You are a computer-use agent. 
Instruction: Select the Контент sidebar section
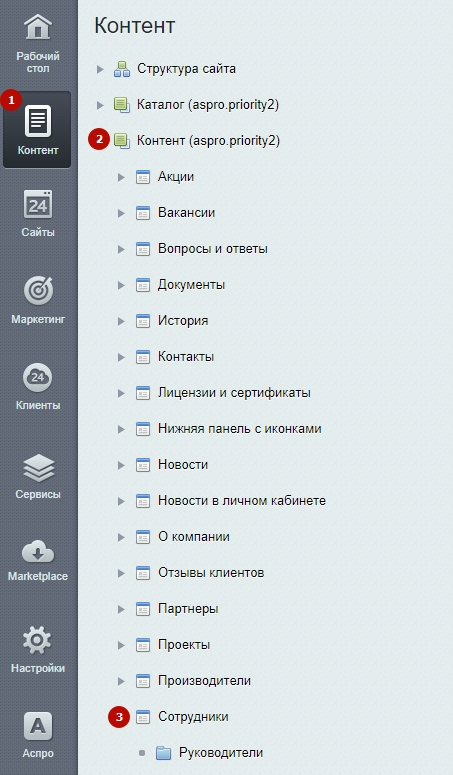pyautogui.click(x=37, y=129)
